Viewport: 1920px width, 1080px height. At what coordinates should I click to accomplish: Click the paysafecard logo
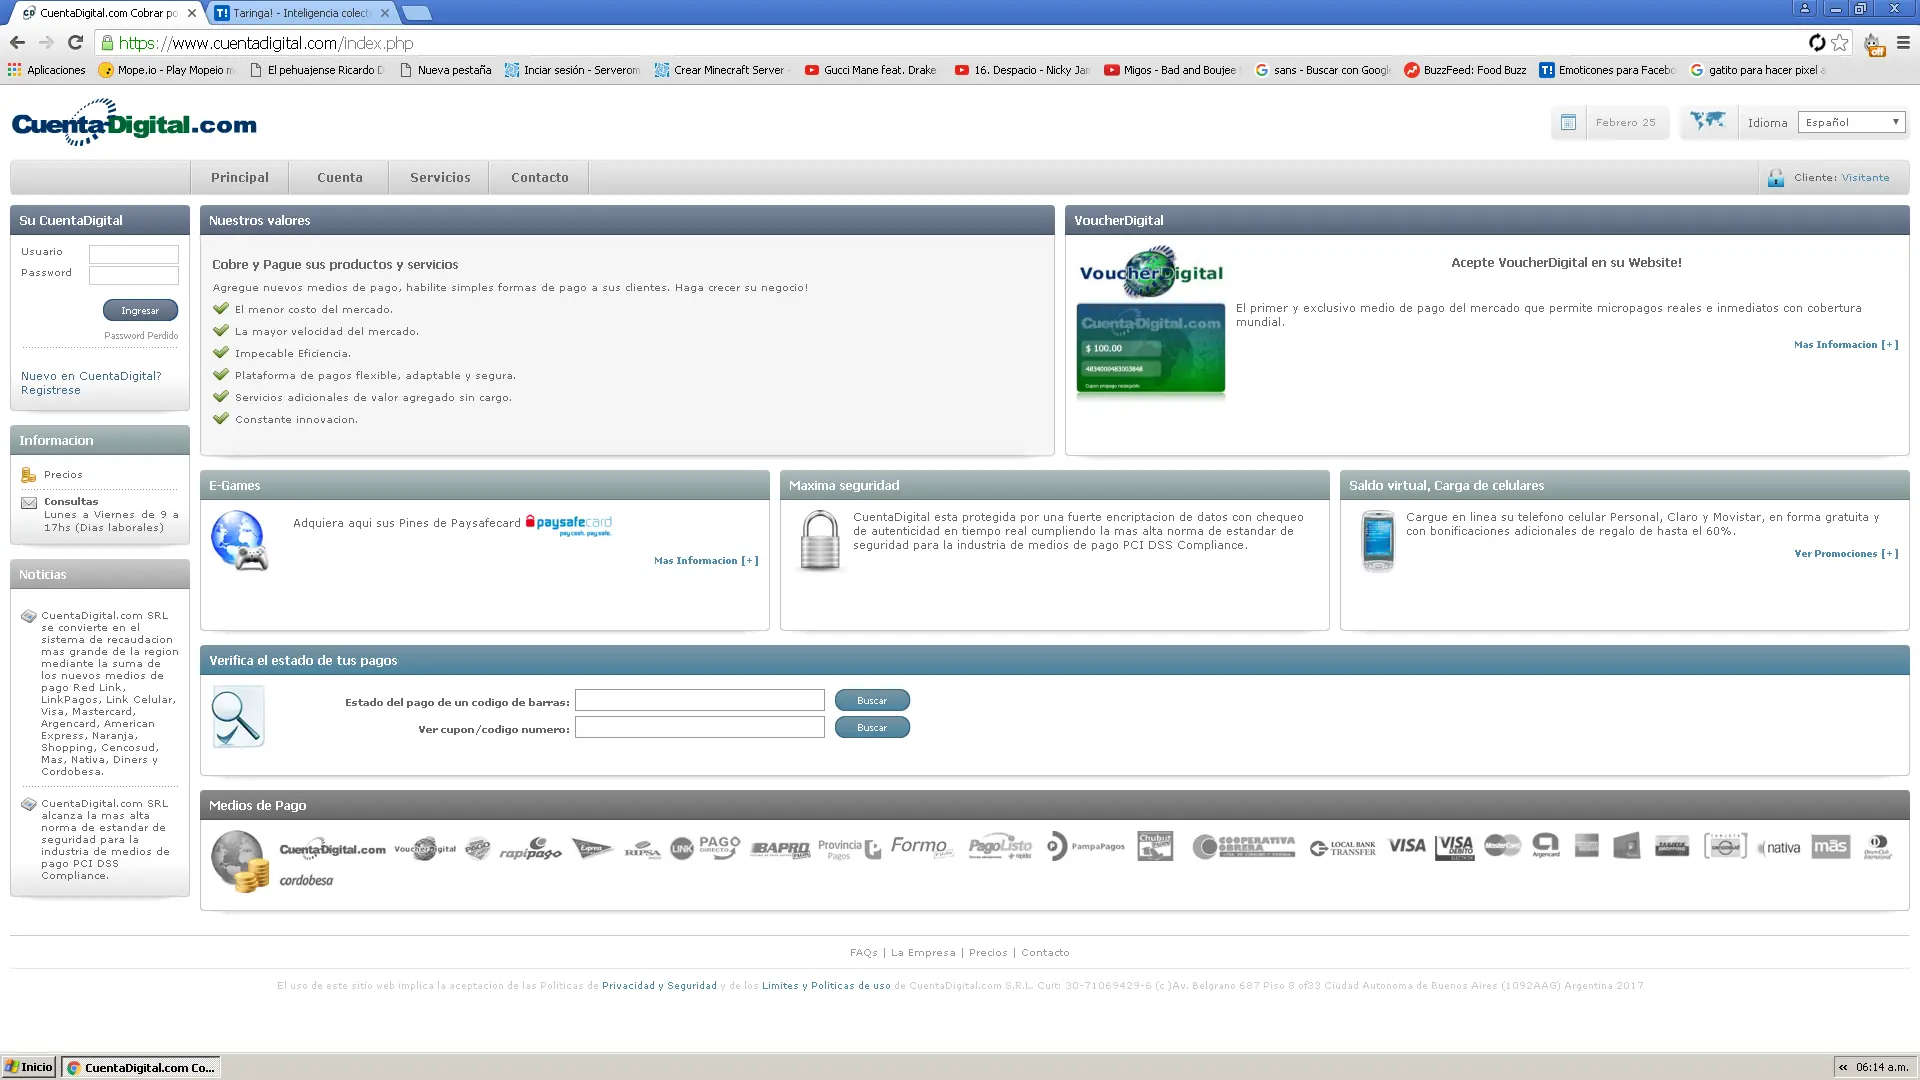[x=569, y=524]
